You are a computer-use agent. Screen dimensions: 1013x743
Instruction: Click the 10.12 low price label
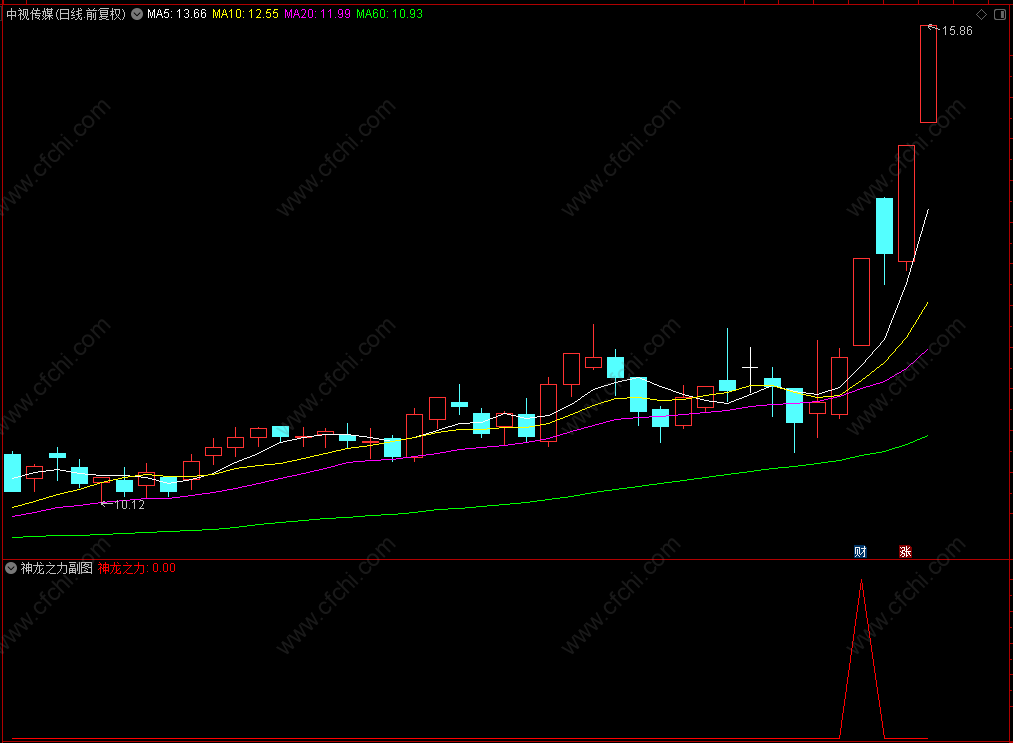(x=129, y=505)
